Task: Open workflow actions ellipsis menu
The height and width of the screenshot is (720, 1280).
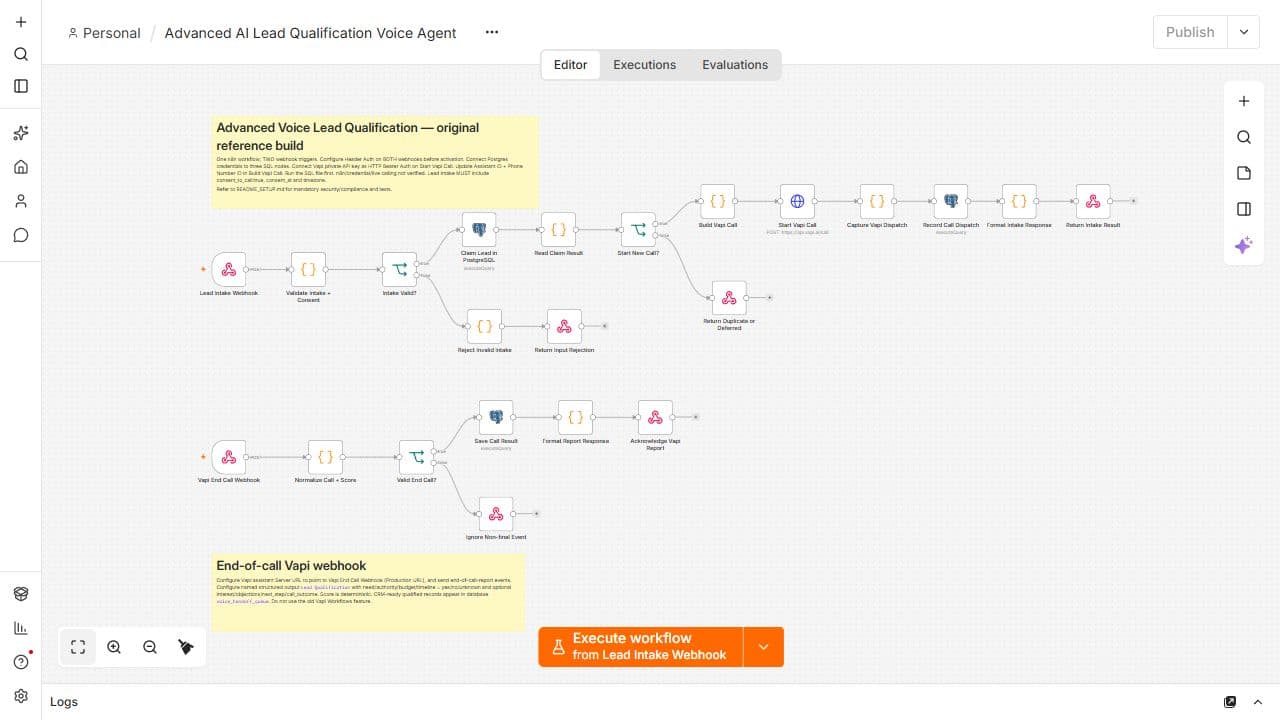Action: (491, 32)
